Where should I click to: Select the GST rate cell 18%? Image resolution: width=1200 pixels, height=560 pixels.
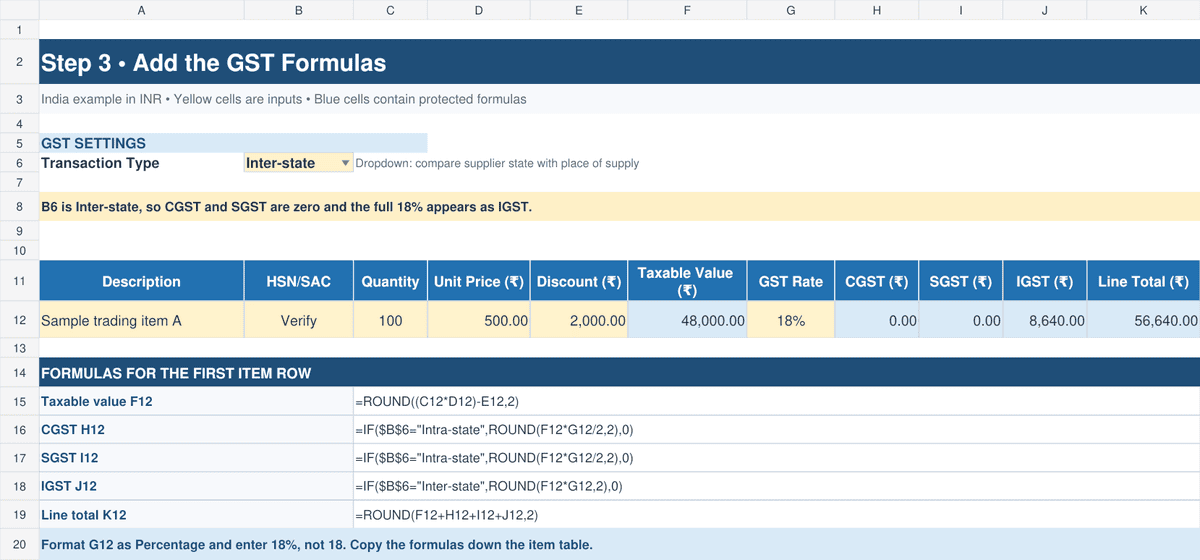[x=791, y=321]
